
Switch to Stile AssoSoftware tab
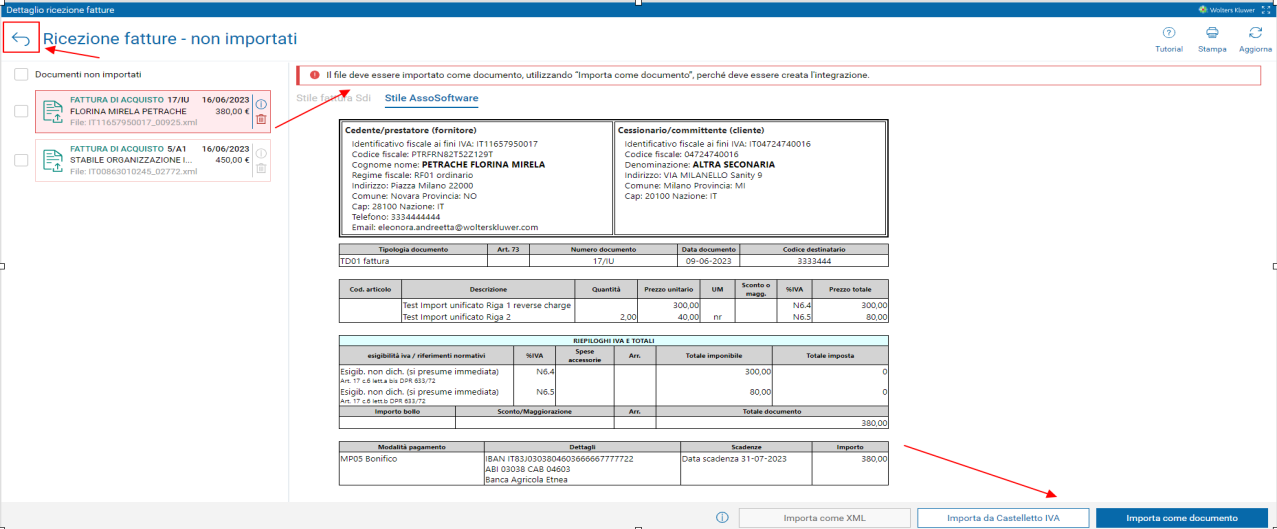pyautogui.click(x=431, y=98)
